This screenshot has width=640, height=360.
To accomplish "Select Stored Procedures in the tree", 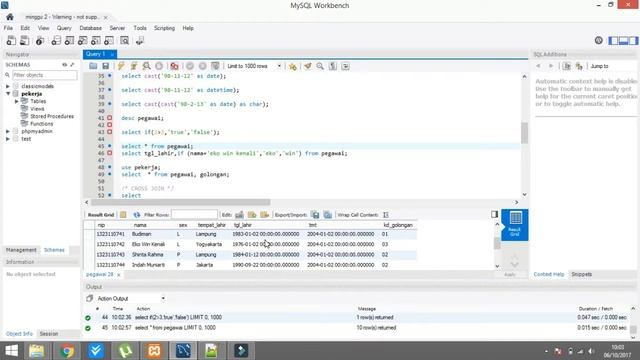I will (x=52, y=116).
